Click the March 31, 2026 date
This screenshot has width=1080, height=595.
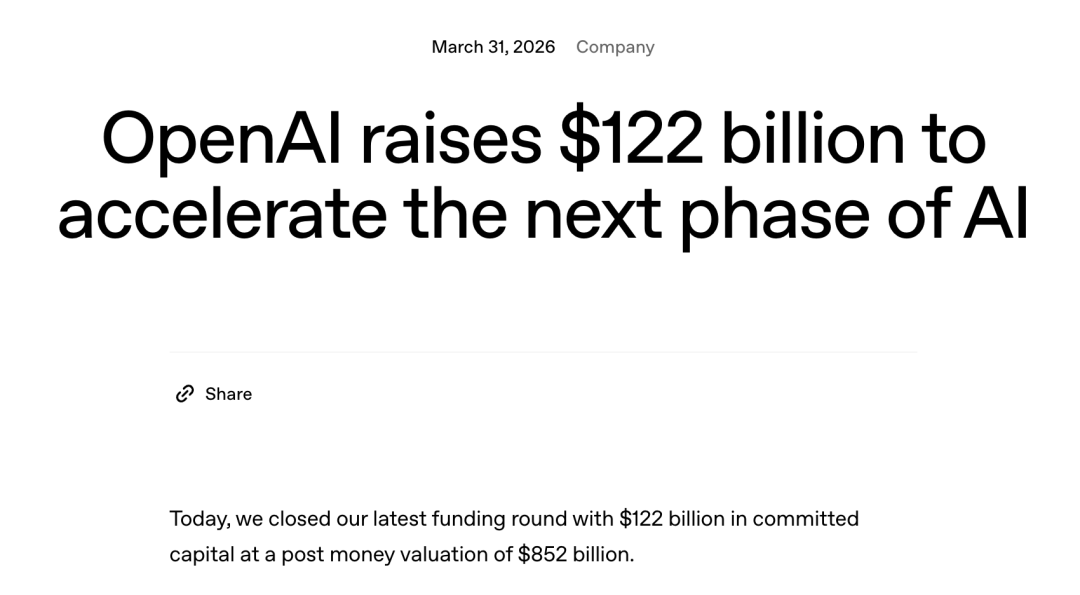tap(493, 47)
